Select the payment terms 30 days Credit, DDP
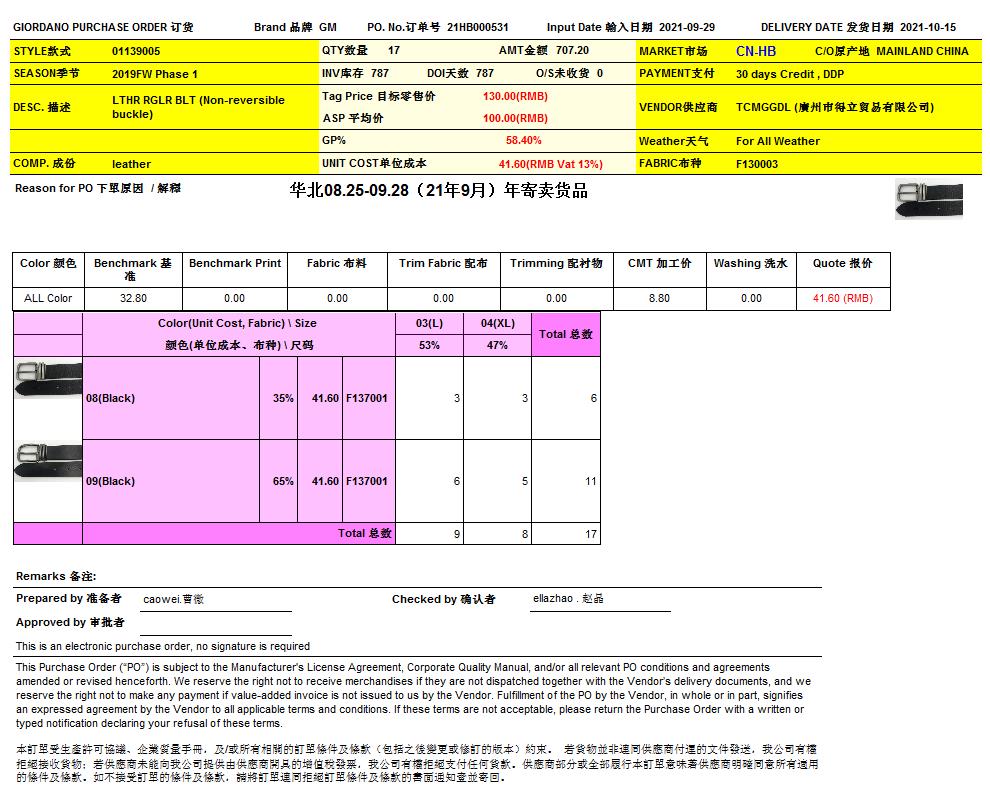Viewport: 990px width, 806px height. coord(790,74)
